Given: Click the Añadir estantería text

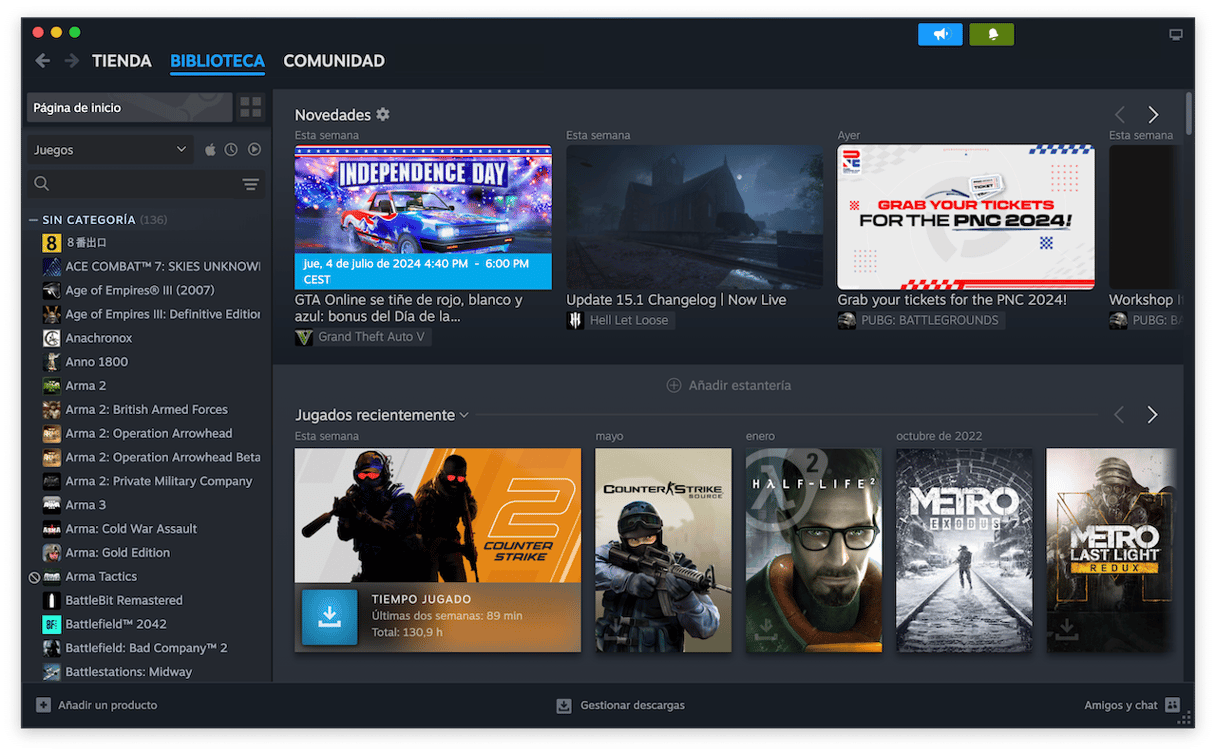Looking at the screenshot, I should tap(740, 385).
